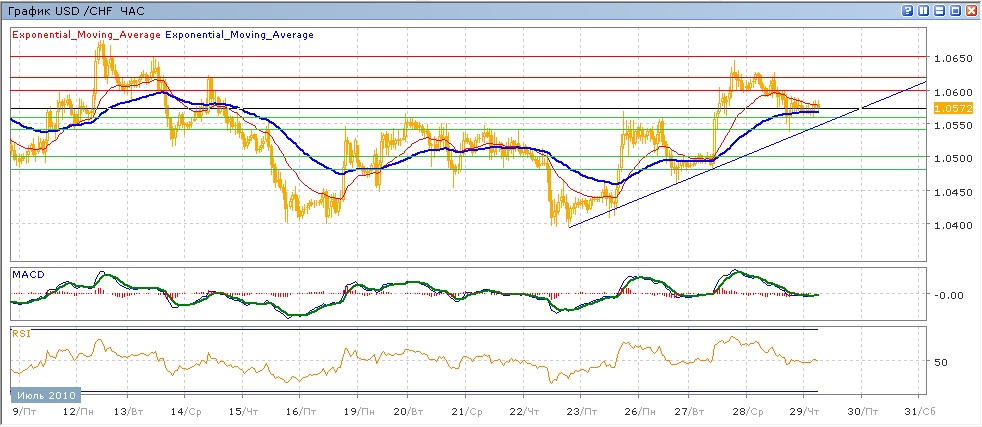The image size is (982, 427).
Task: Tile charts horizontally using the two-row icon
Action: [x=939, y=10]
